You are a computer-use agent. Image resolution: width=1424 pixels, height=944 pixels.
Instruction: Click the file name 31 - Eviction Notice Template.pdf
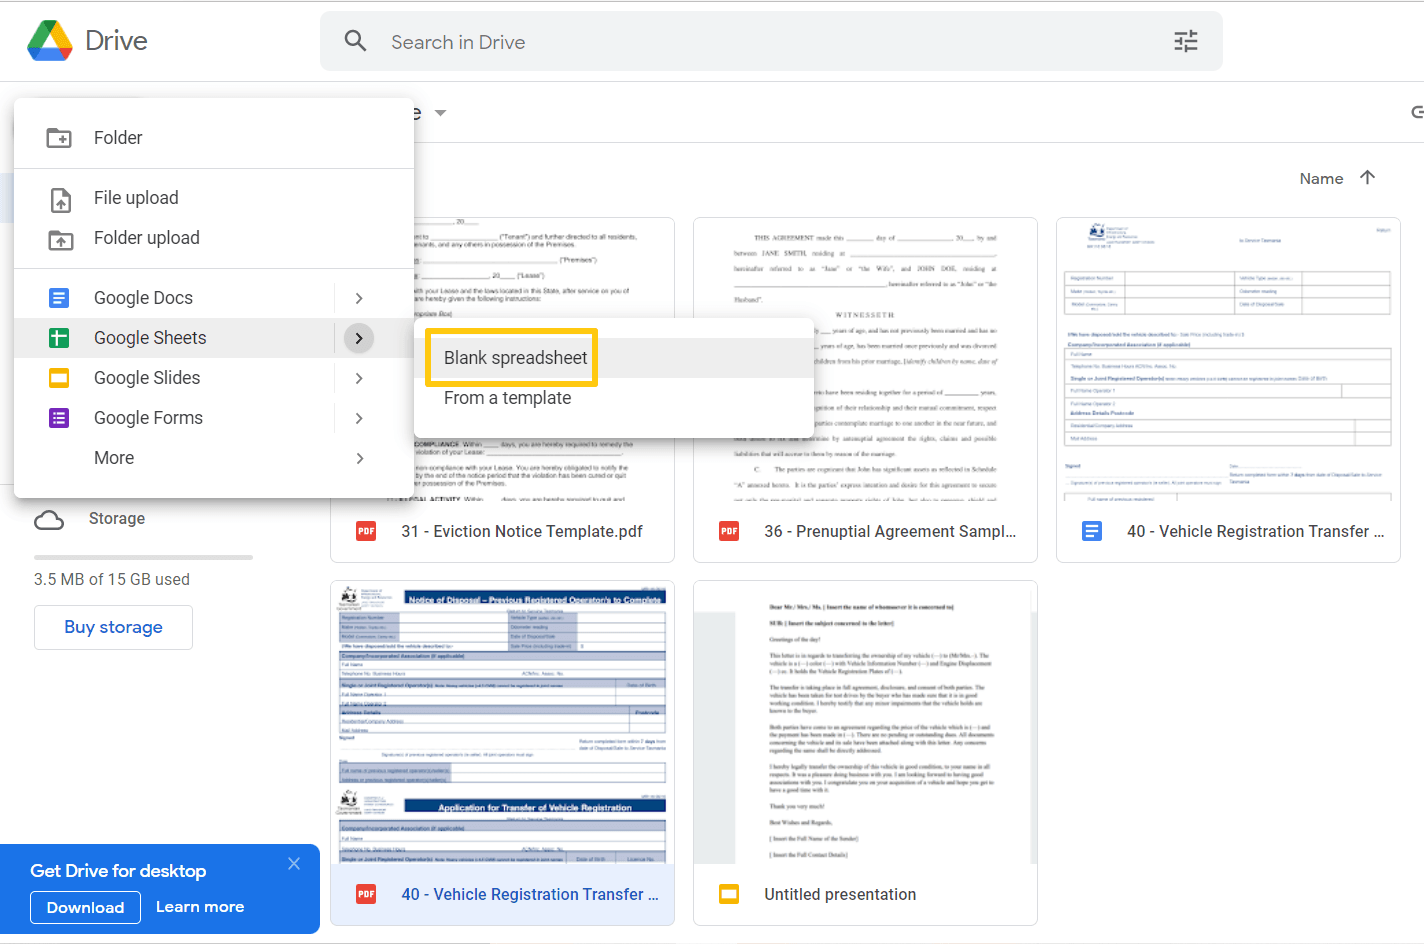coord(522,531)
